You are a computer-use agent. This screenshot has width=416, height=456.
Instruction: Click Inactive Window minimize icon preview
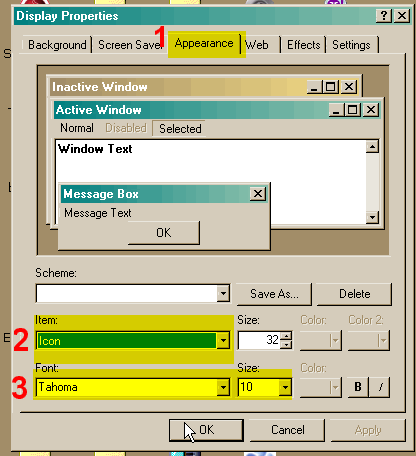[x=314, y=87]
